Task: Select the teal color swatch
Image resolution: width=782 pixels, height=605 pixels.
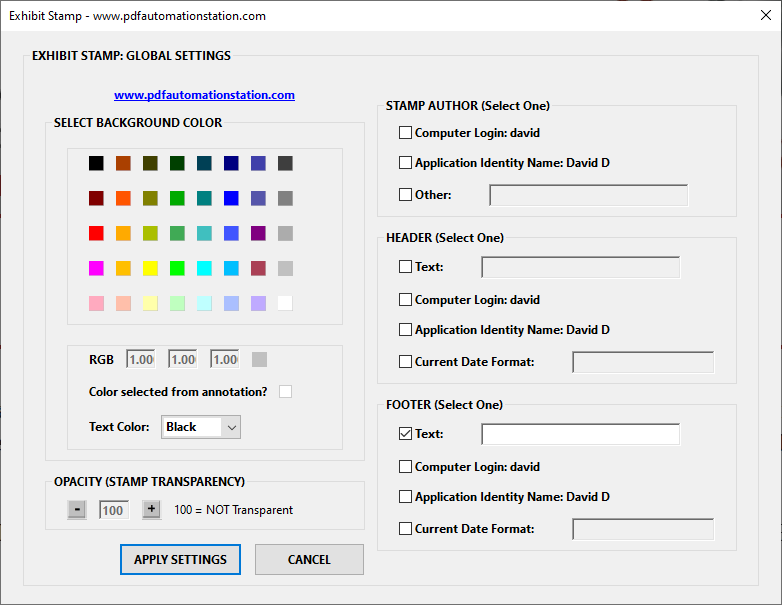Action: coord(204,198)
